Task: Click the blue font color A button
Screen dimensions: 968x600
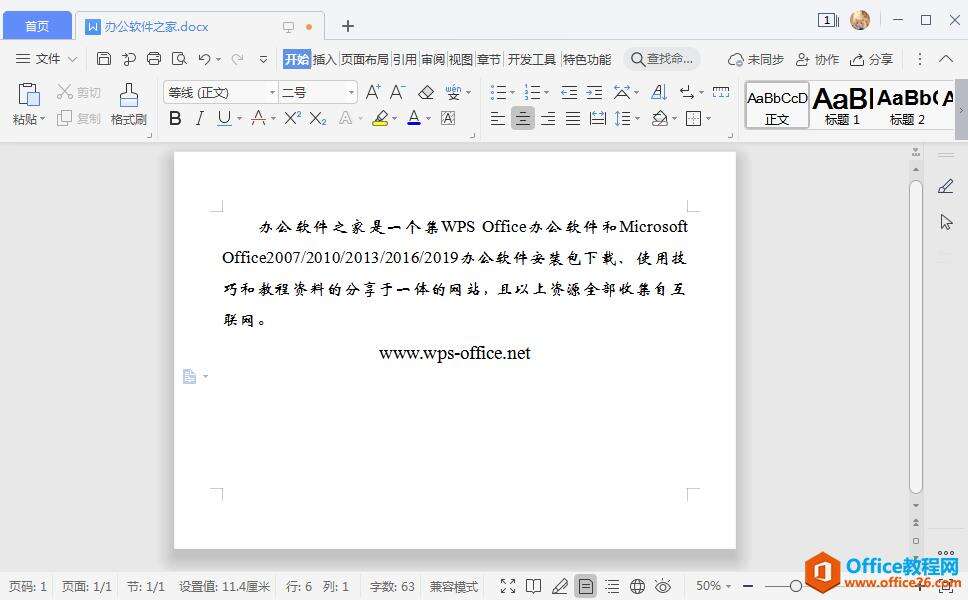Action: pos(414,118)
